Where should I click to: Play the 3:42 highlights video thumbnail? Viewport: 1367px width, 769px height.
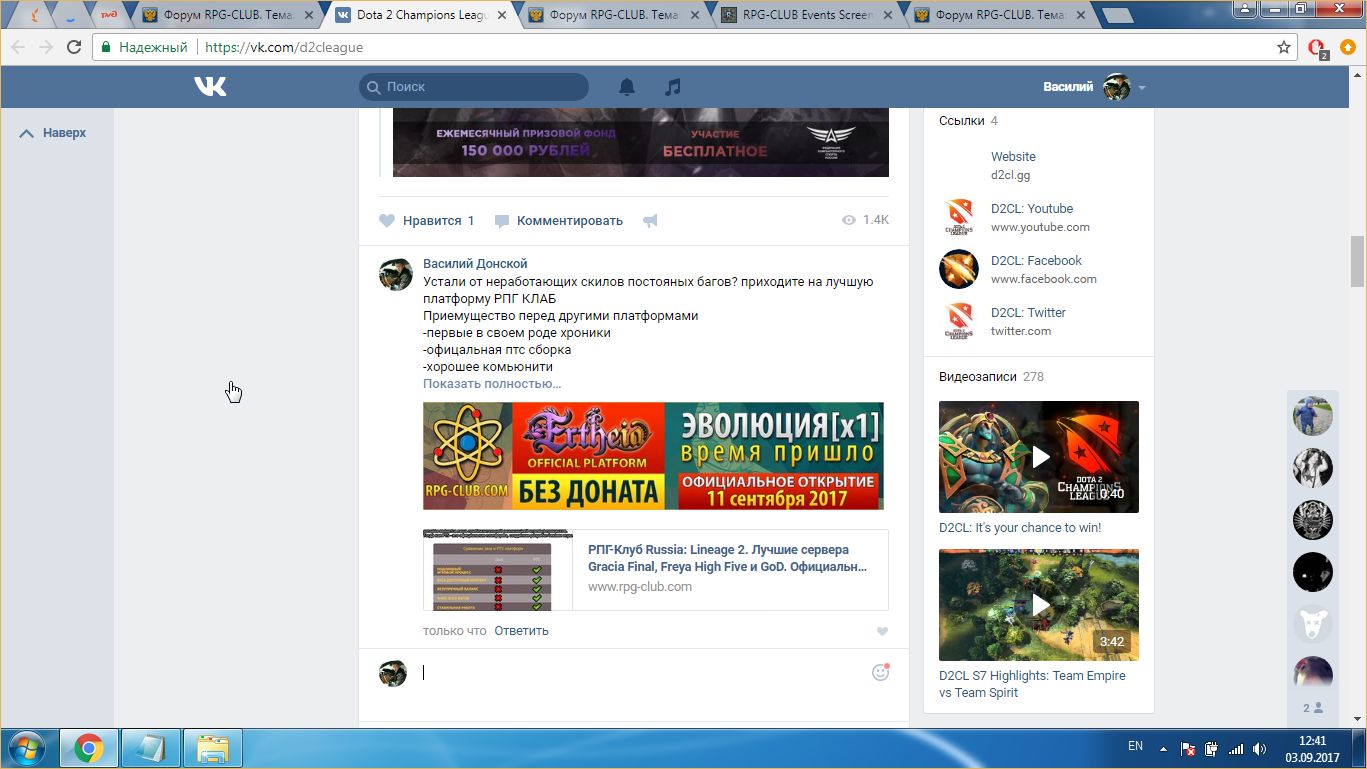pos(1039,605)
